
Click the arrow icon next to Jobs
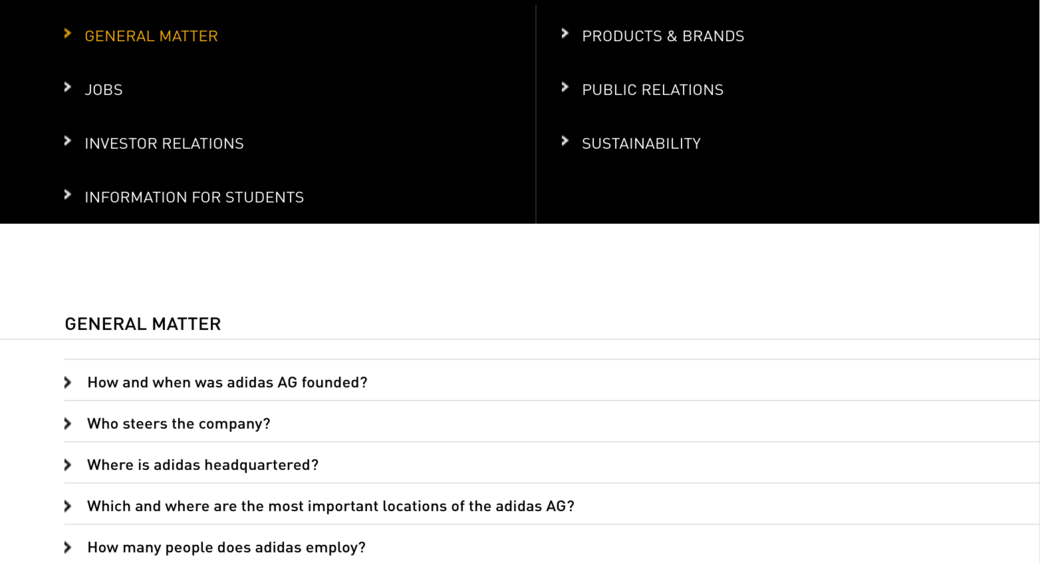[67, 88]
